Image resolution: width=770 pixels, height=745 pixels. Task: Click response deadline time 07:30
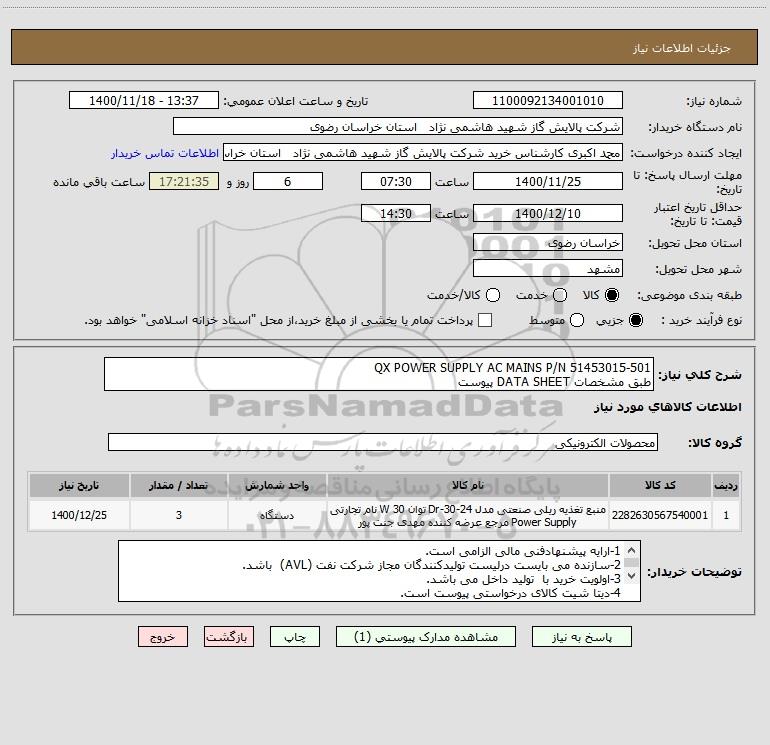396,181
